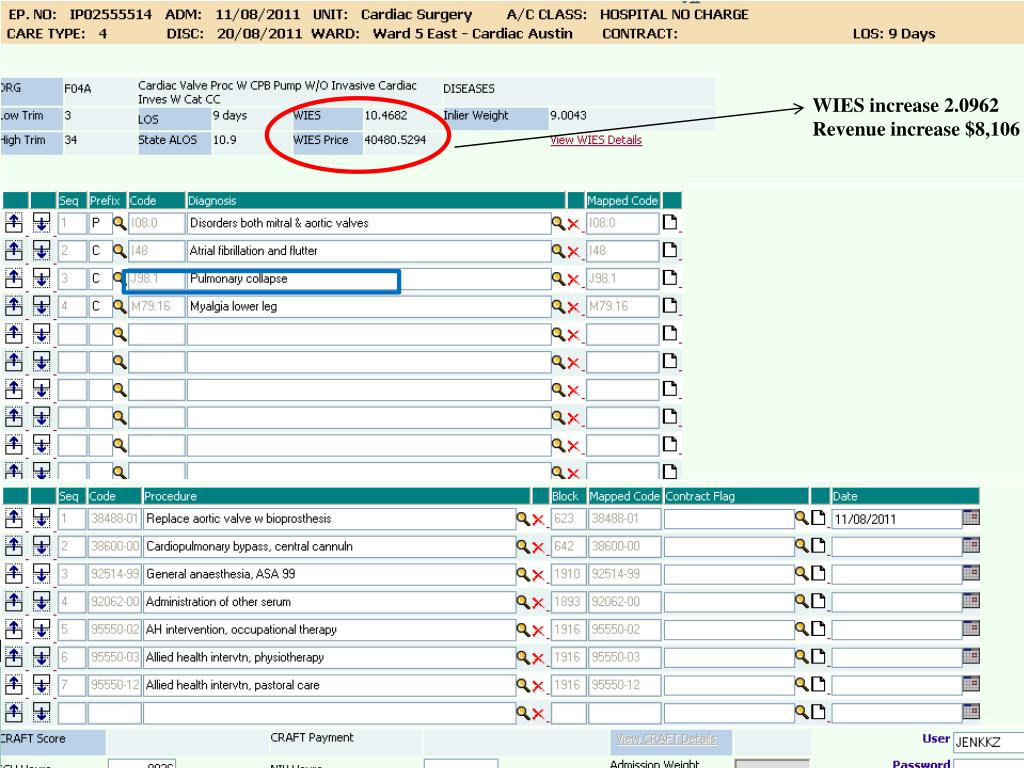Click the Mapped Code header in diagnosis table
Image resolution: width=1024 pixels, height=768 pixels.
622,200
